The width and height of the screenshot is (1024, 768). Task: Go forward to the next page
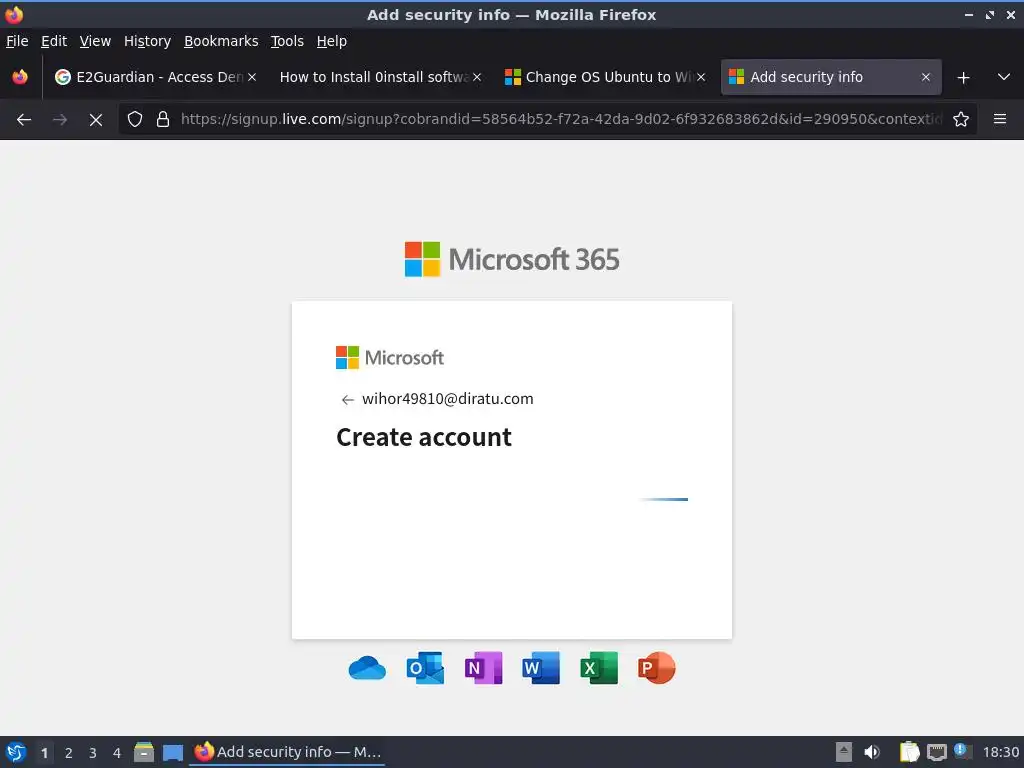coord(59,120)
